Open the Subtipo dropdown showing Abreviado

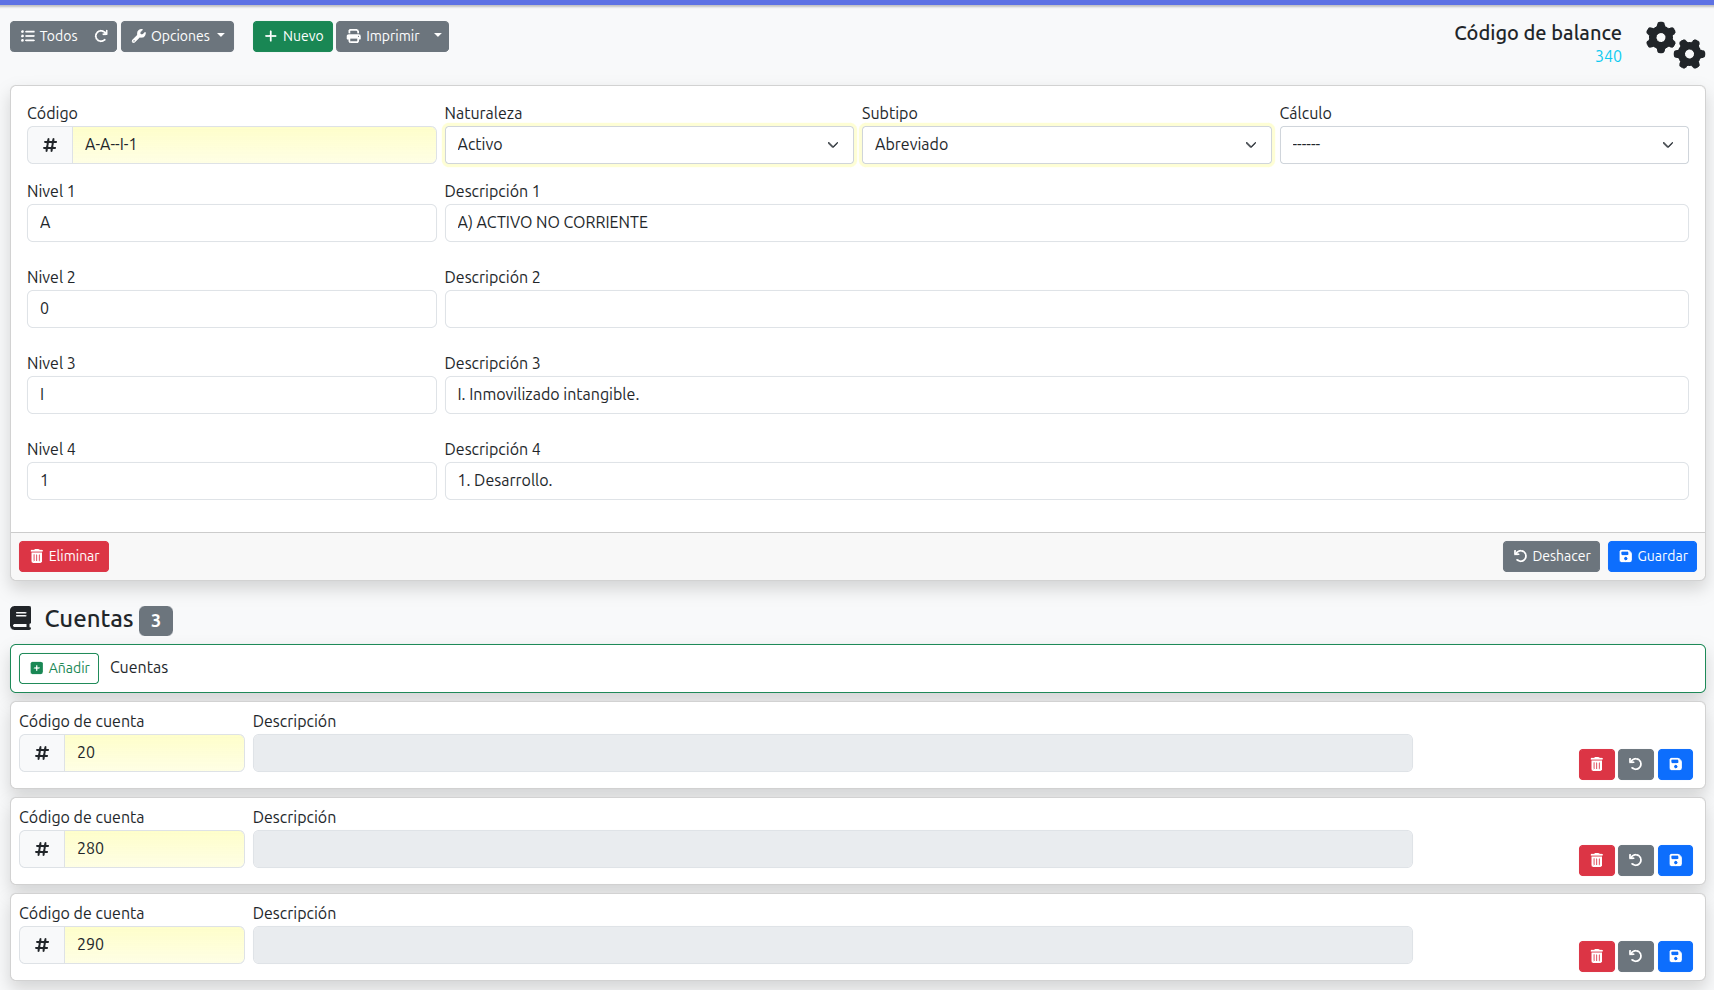tap(1065, 145)
